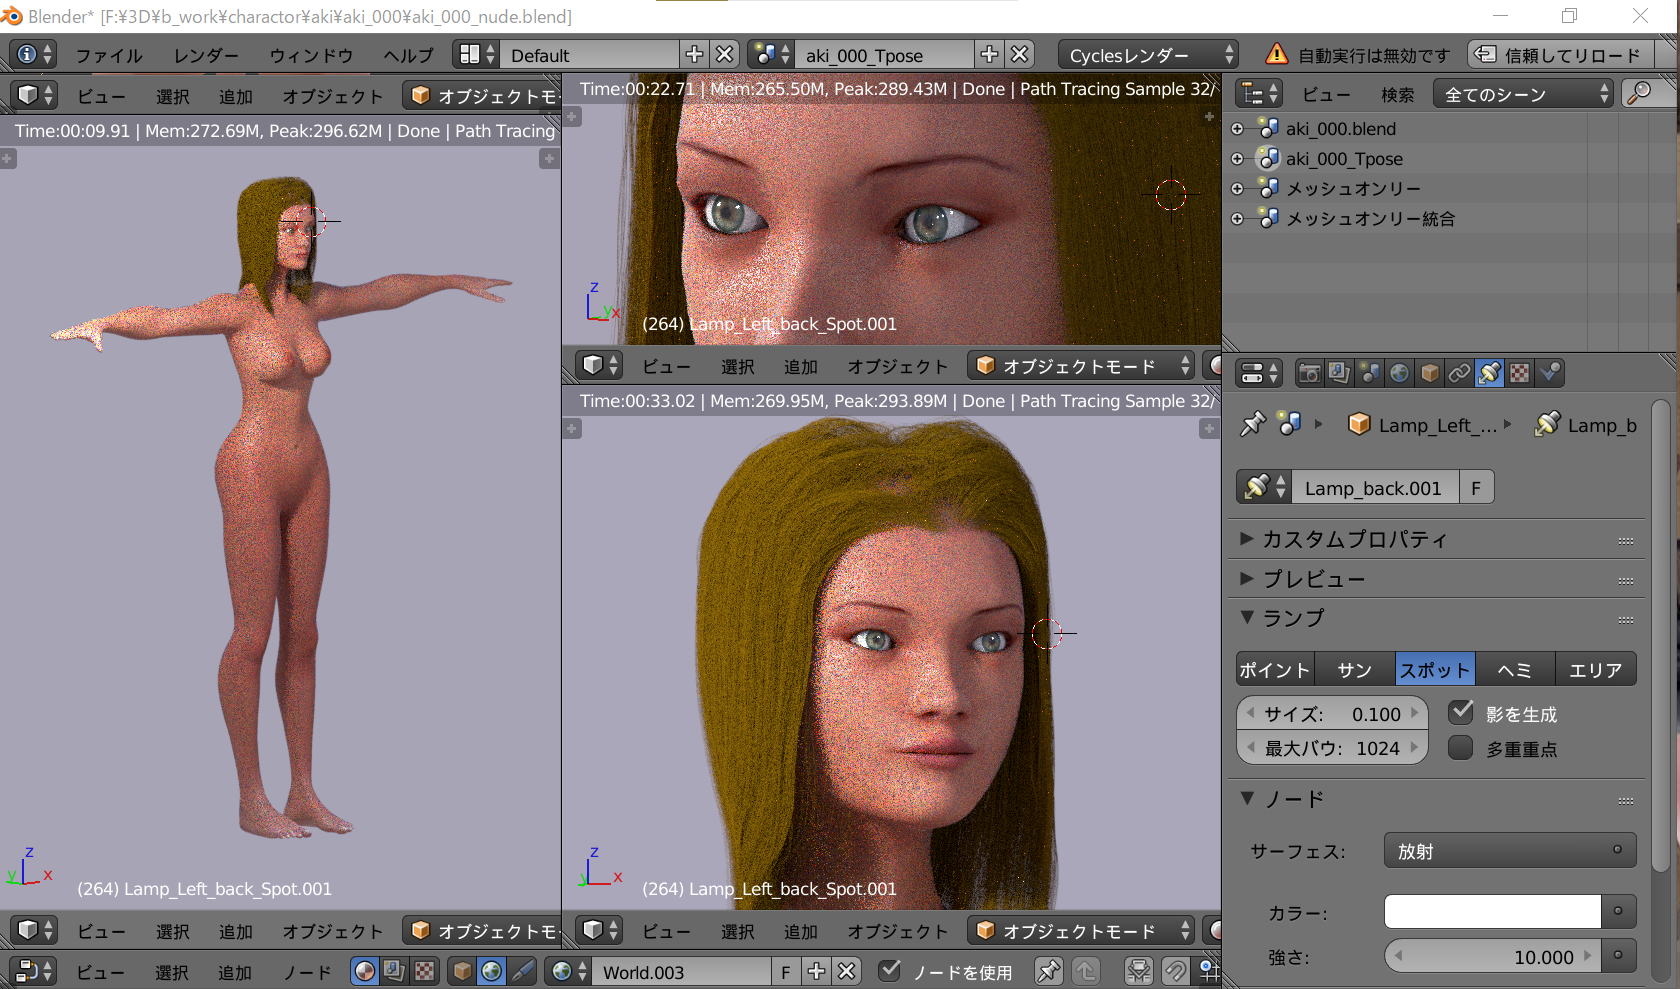Select the サン lamp type tab
The width and height of the screenshot is (1680, 989).
coord(1355,670)
